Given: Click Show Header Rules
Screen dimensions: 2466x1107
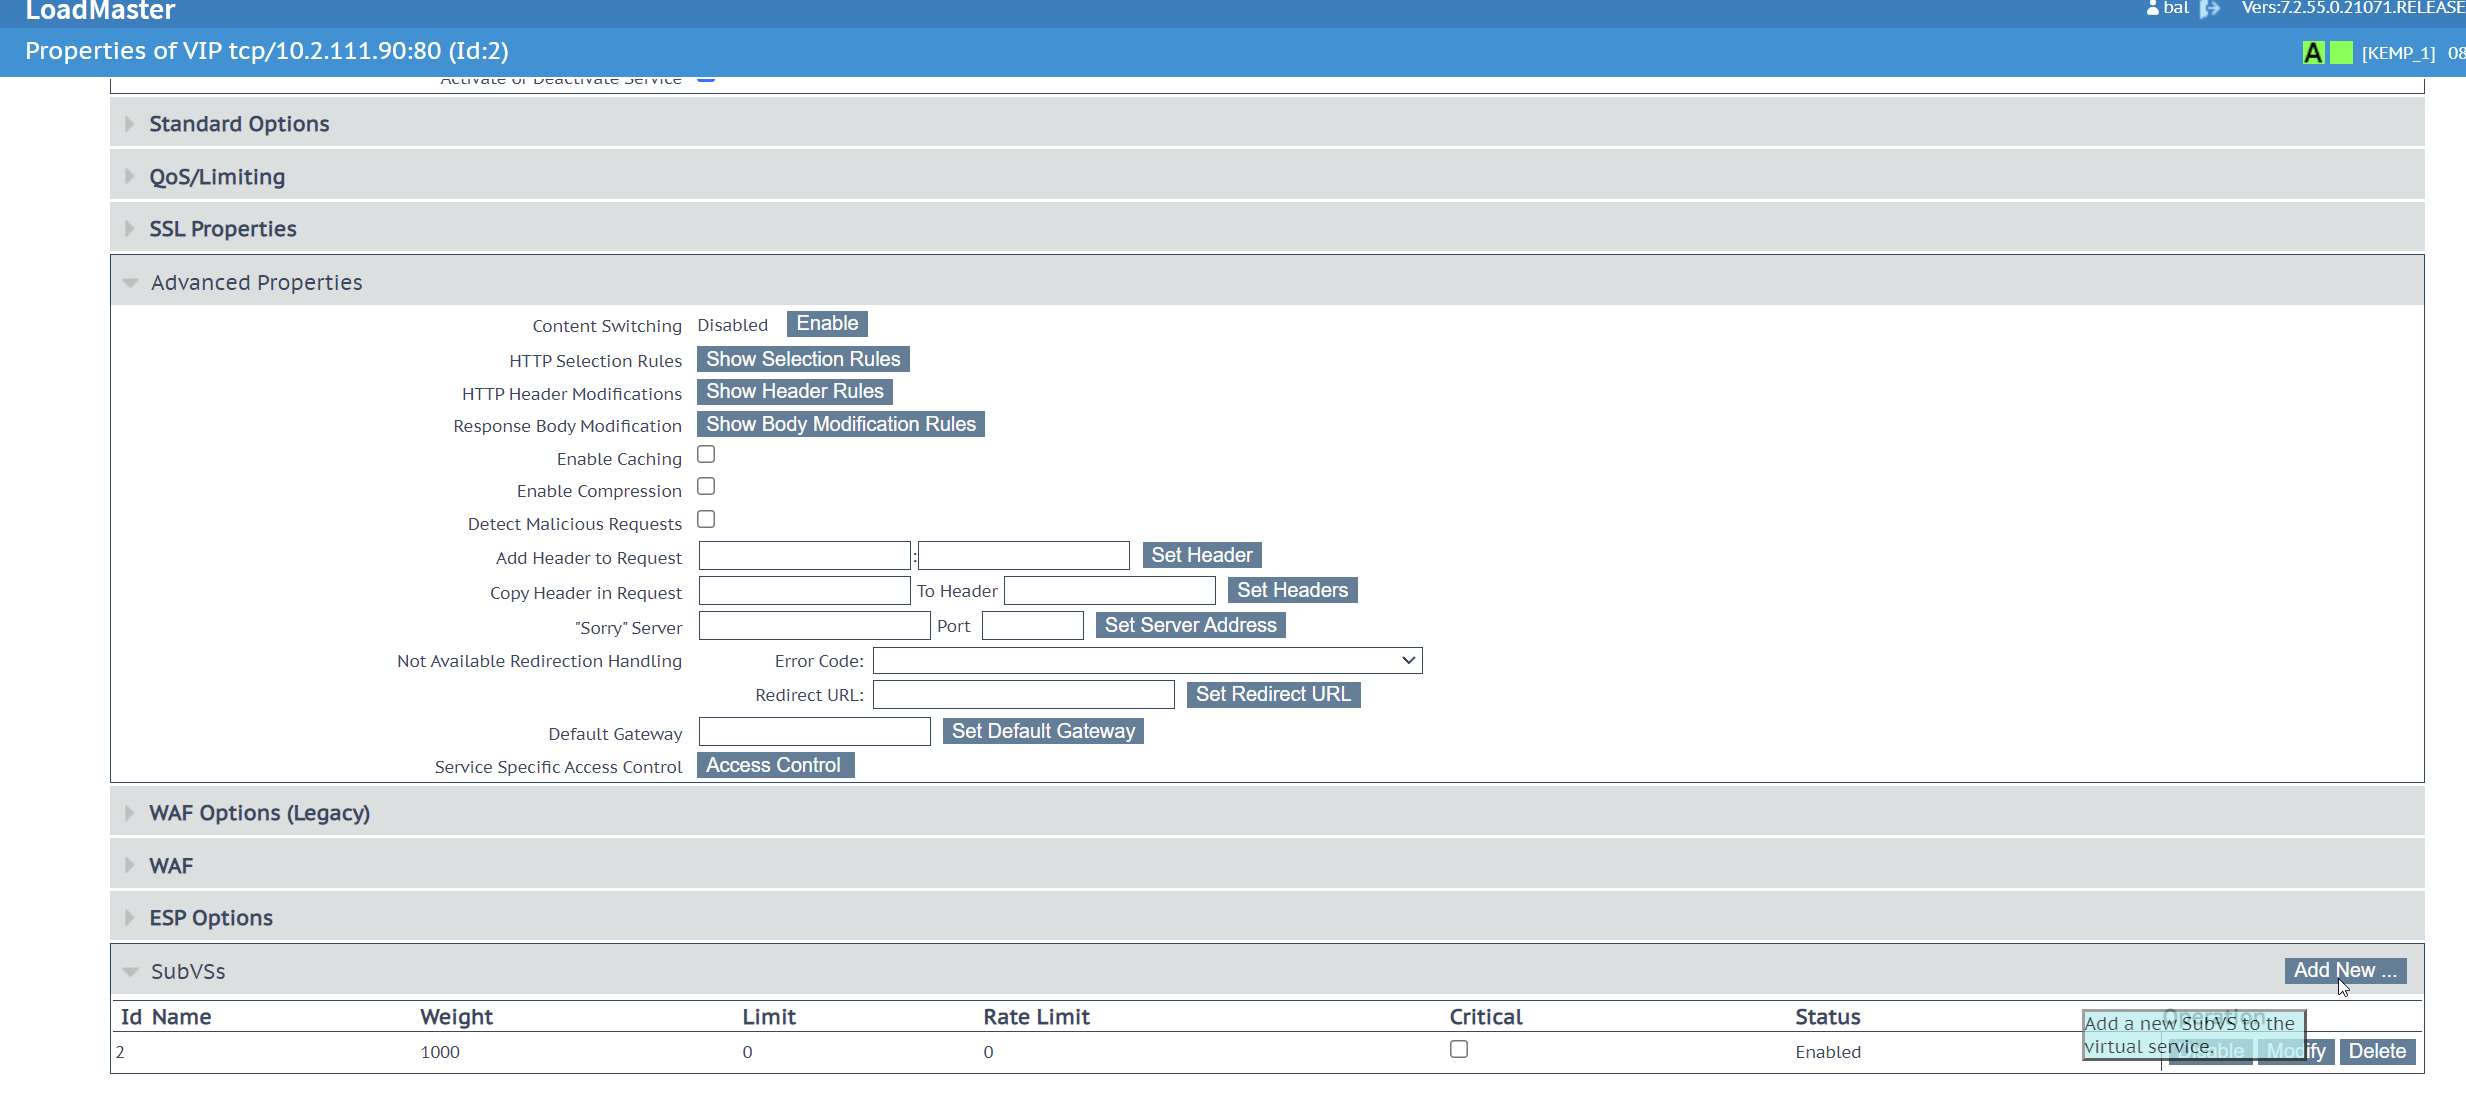Looking at the screenshot, I should (x=795, y=391).
